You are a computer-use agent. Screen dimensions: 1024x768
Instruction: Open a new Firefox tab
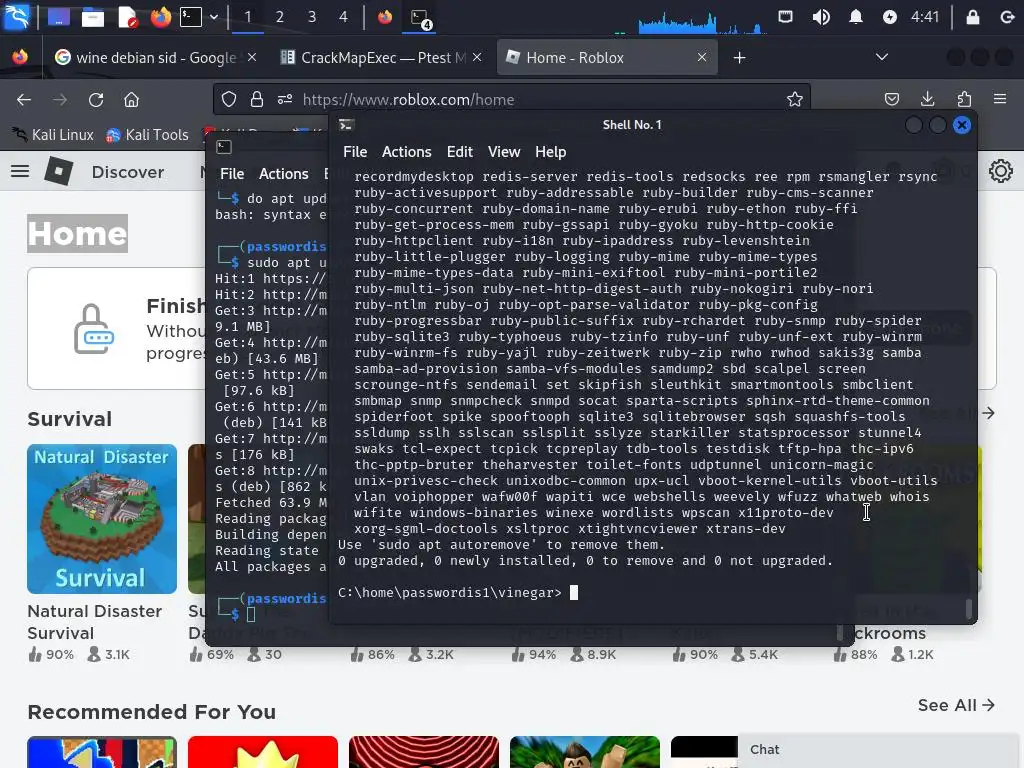coord(739,57)
